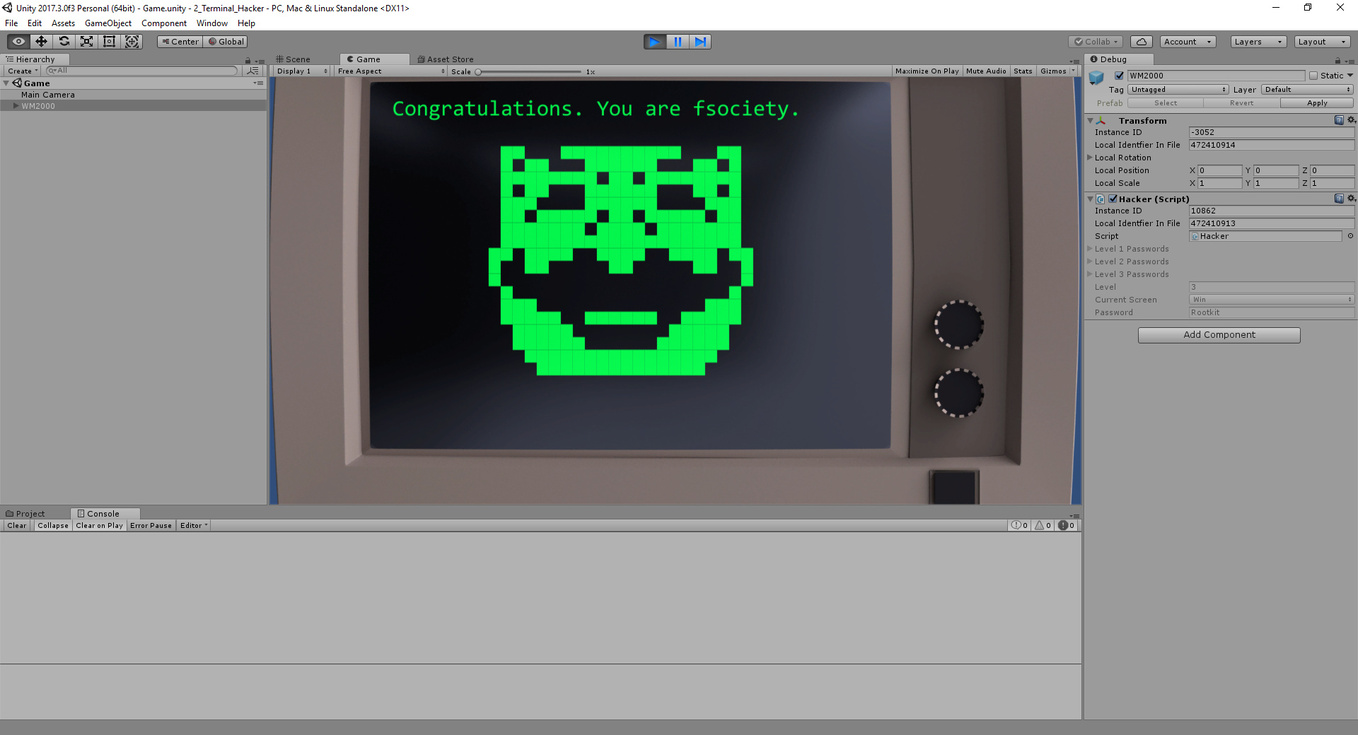Click Clear in the Console toolbar
This screenshot has width=1358, height=735.
[16, 525]
